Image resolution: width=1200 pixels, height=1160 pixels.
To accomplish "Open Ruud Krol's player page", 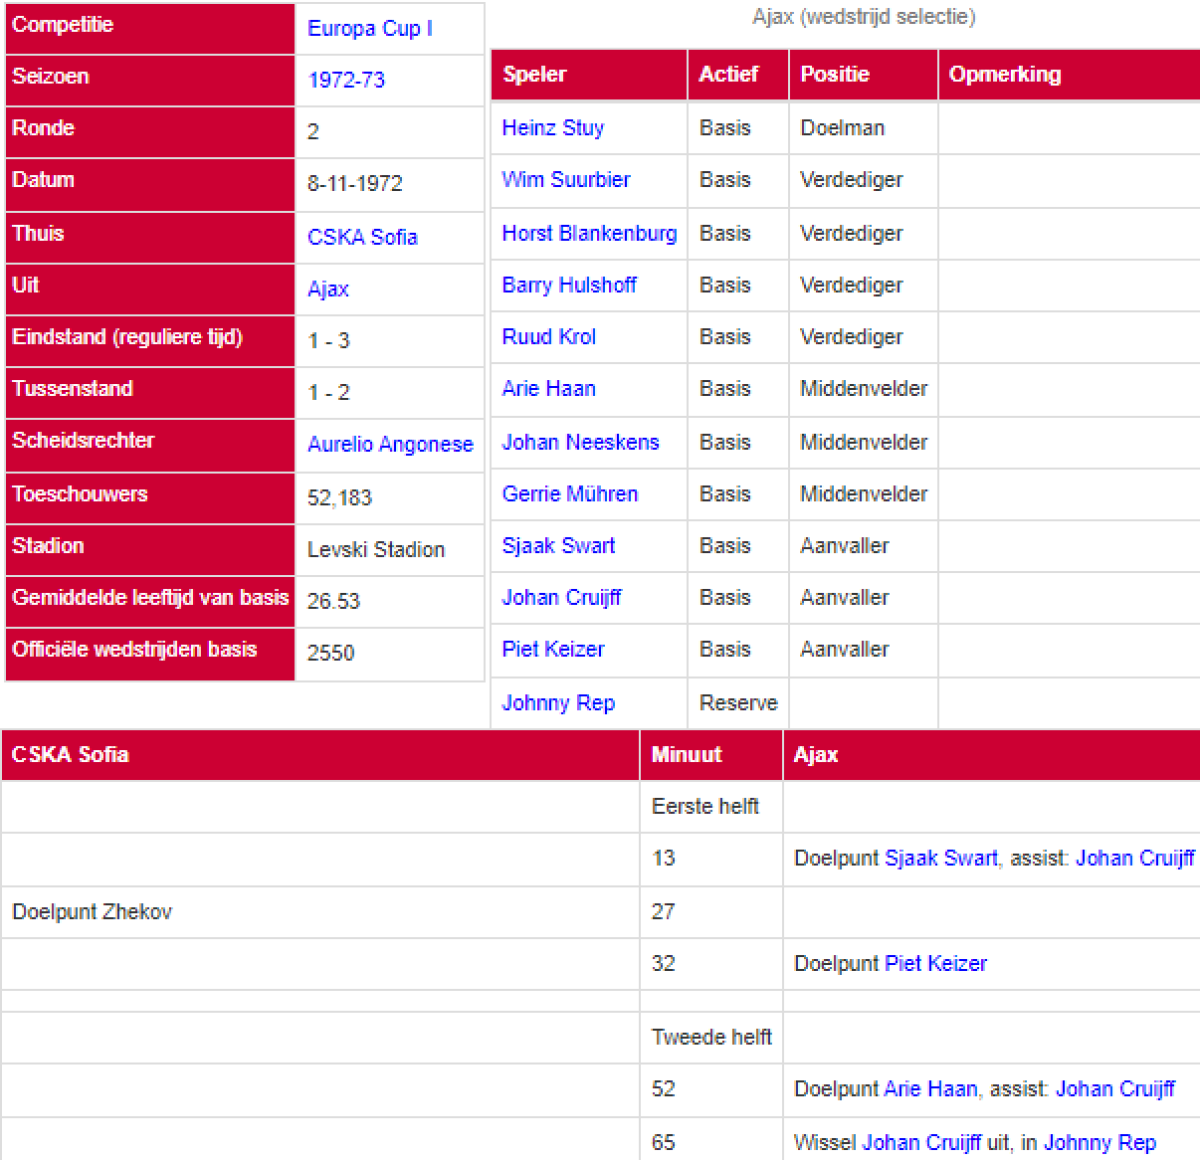I will click(549, 337).
